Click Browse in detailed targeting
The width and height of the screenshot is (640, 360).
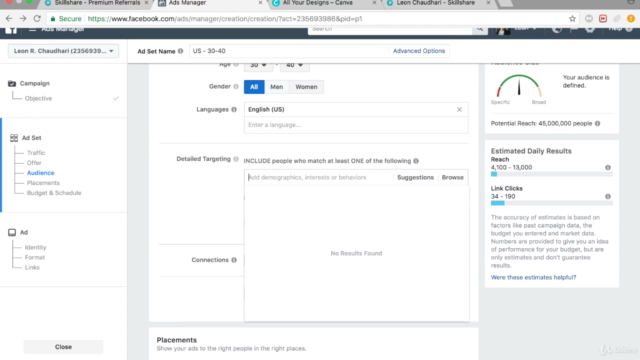point(452,177)
